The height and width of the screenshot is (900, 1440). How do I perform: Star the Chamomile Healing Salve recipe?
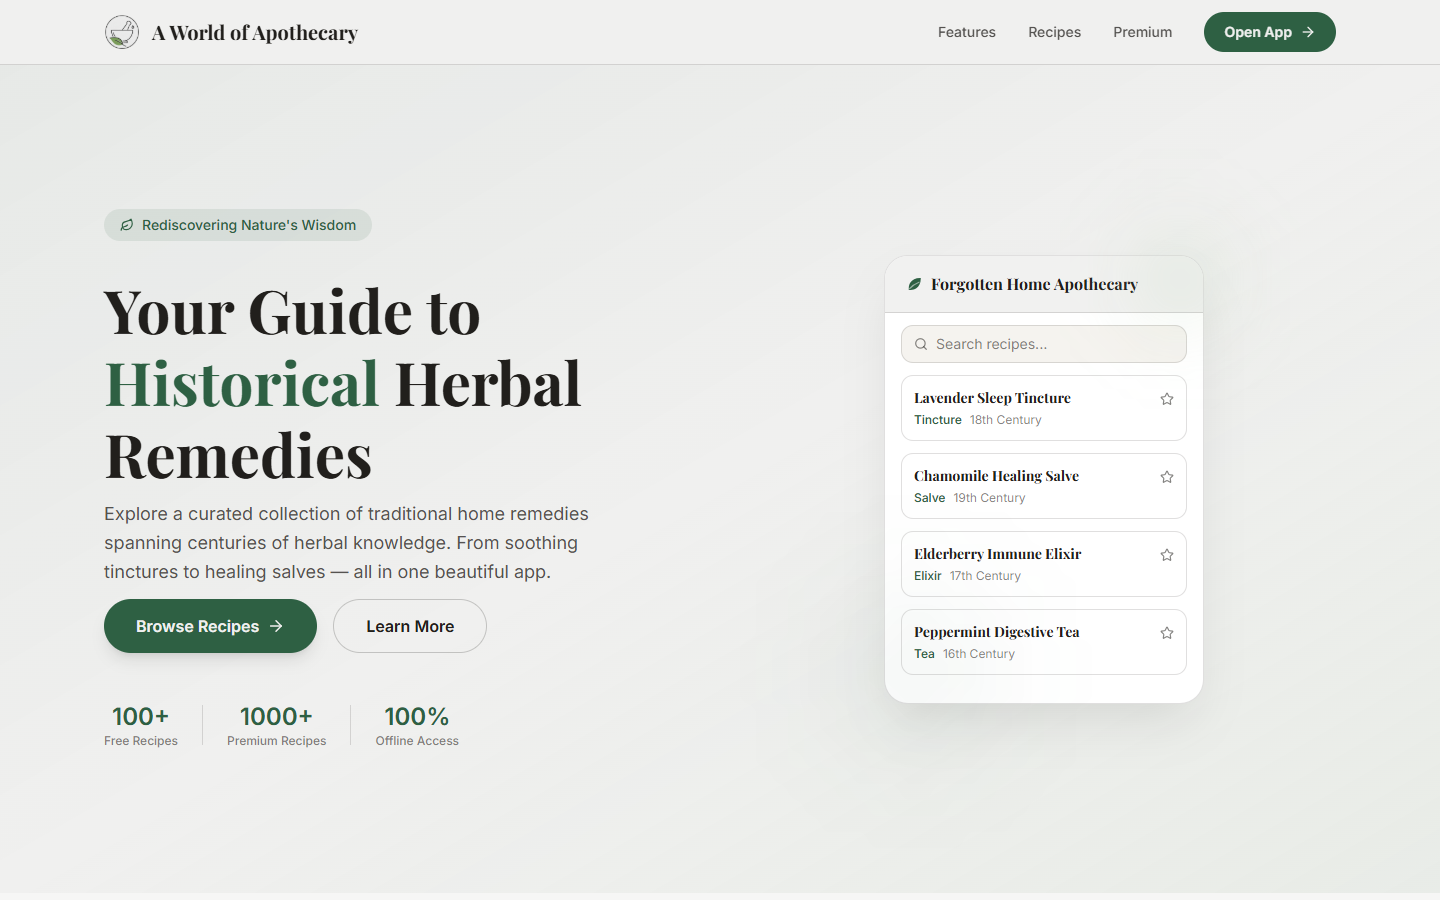click(1166, 477)
